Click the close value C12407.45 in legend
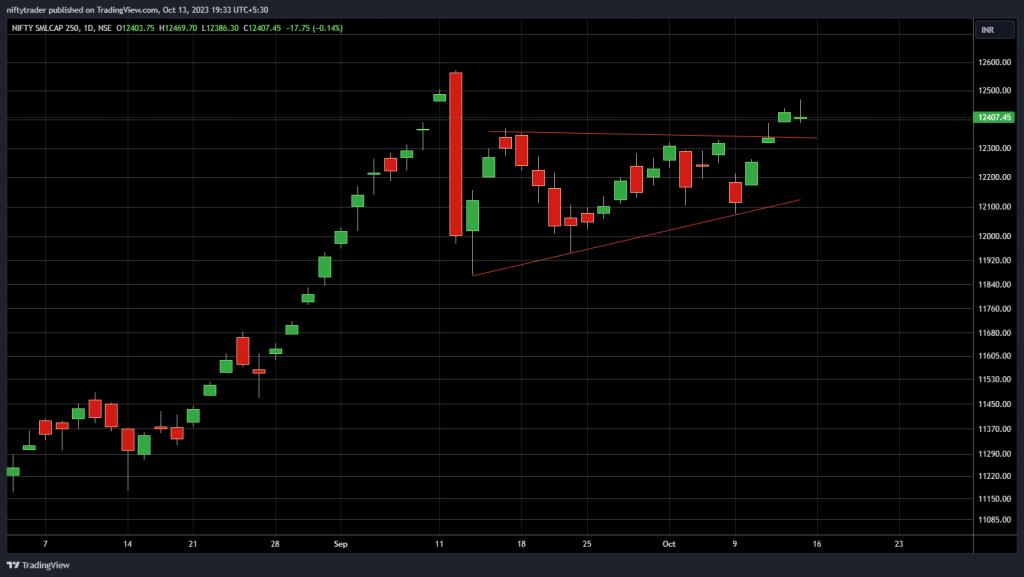This screenshot has width=1024, height=577. coord(262,28)
